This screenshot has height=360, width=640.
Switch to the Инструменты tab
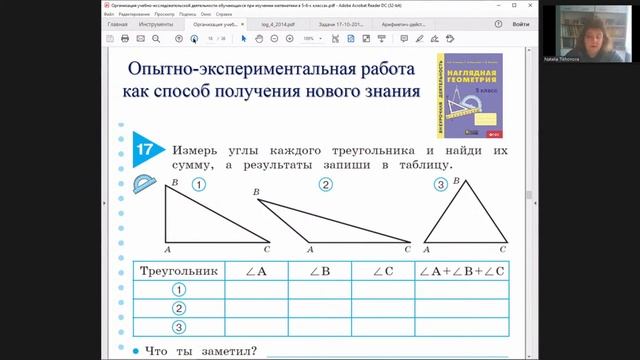pyautogui.click(x=156, y=24)
